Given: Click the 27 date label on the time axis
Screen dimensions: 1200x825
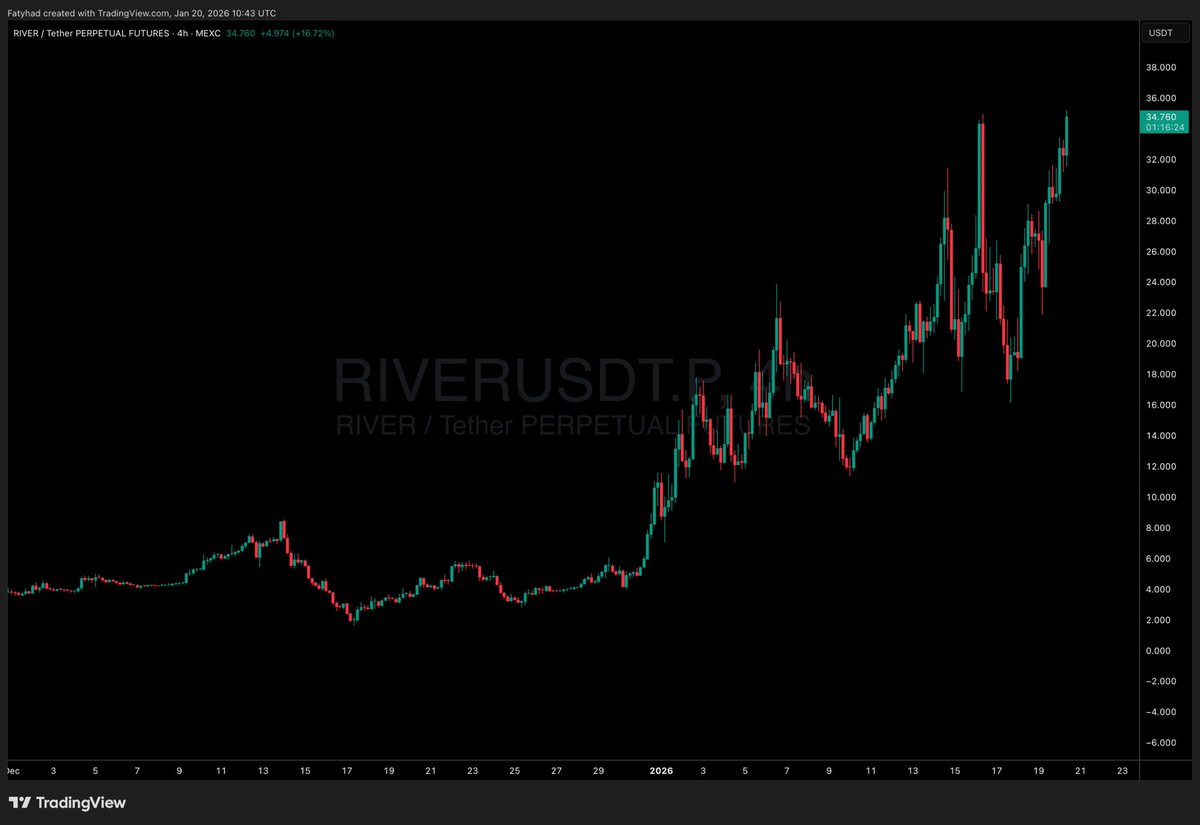Looking at the screenshot, I should tap(556, 771).
